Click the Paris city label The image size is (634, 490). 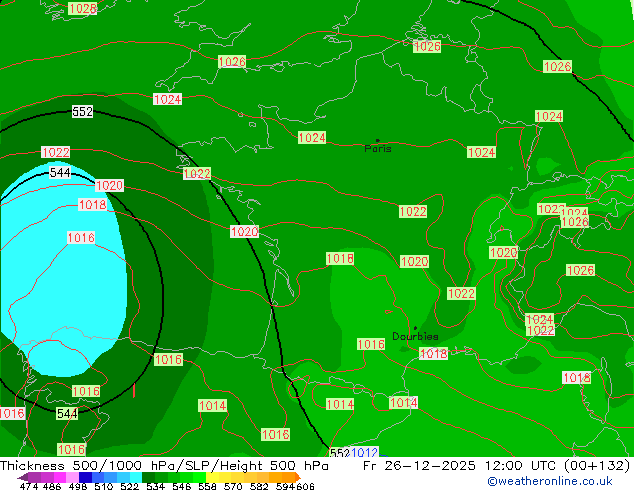click(x=378, y=148)
